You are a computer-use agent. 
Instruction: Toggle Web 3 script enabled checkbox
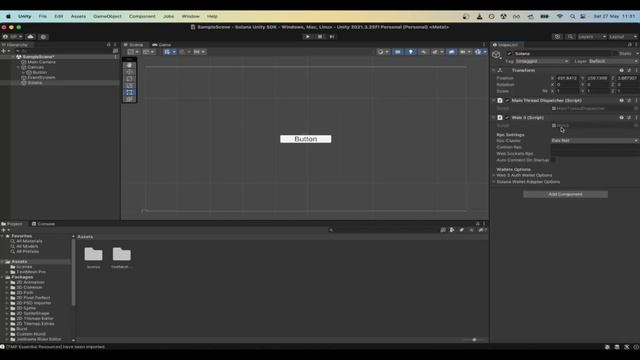click(x=507, y=118)
